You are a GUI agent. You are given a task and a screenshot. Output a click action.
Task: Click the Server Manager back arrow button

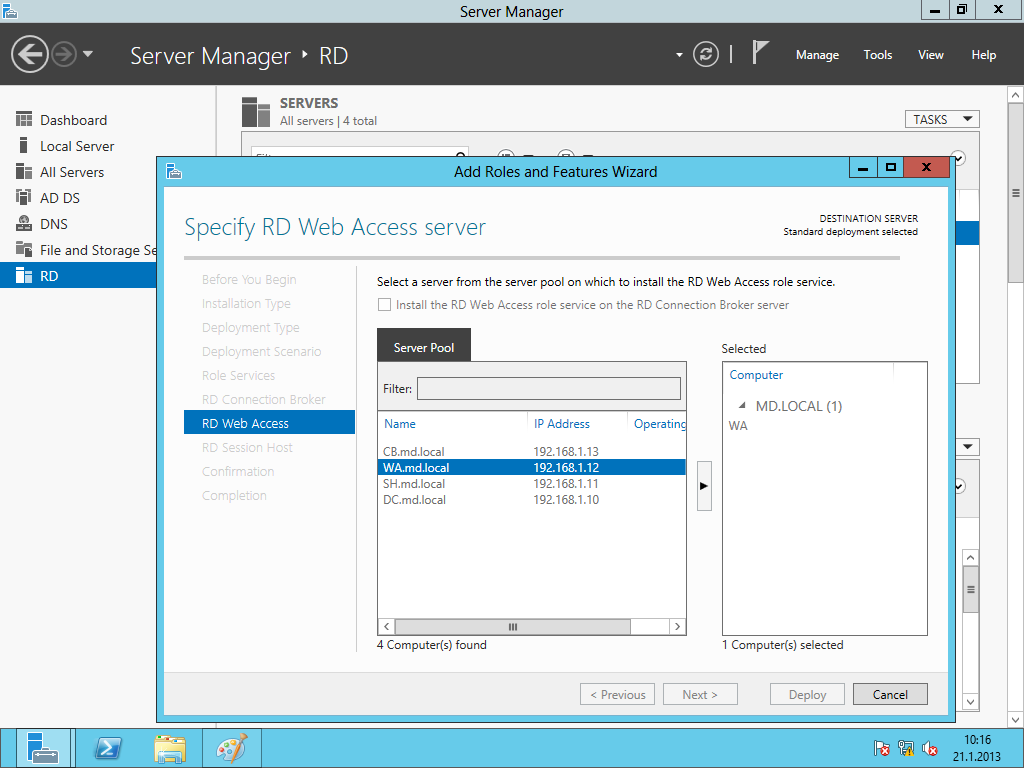31,54
